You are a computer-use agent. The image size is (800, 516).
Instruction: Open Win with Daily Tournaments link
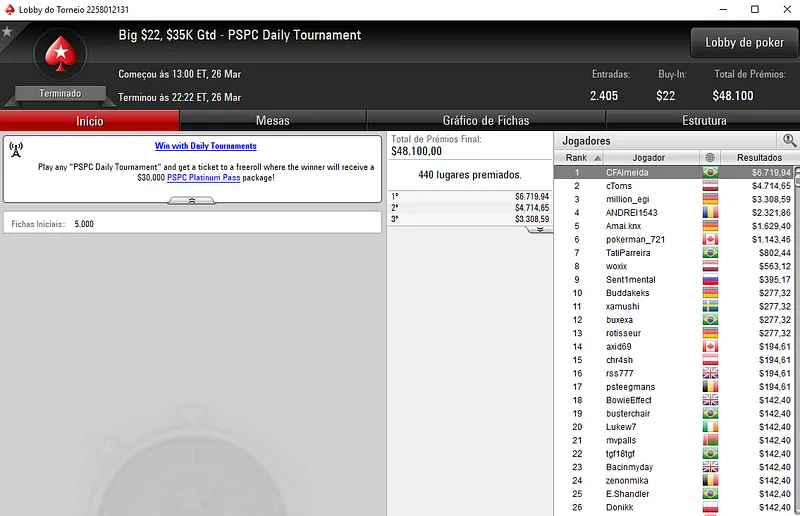coord(206,146)
